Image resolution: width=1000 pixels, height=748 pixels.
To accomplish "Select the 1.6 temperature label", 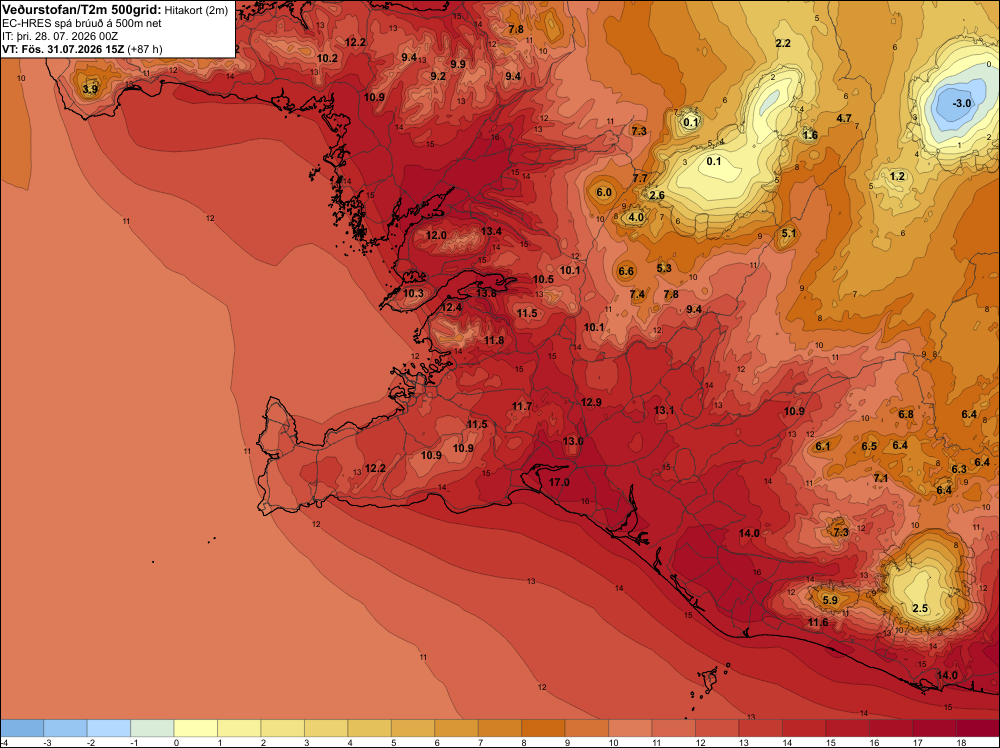I will (810, 135).
